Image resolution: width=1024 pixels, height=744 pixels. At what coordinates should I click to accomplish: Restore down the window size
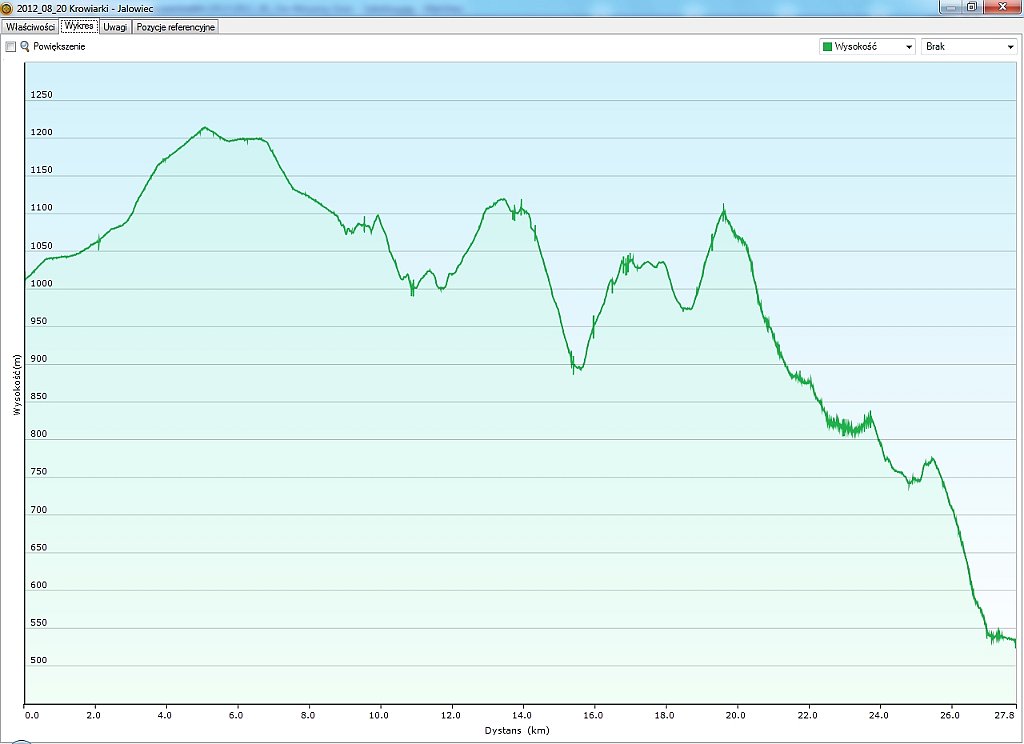[971, 6]
